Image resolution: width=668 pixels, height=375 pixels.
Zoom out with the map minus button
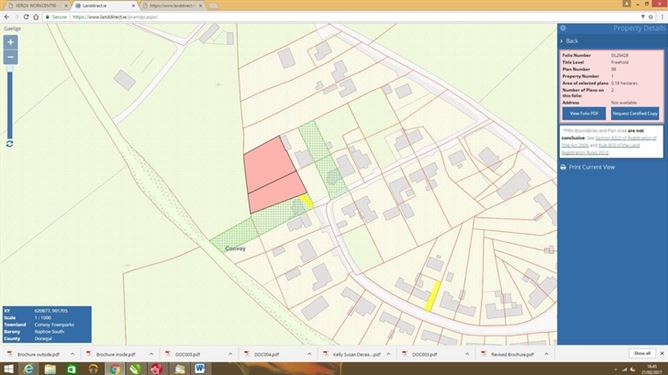tap(11, 57)
